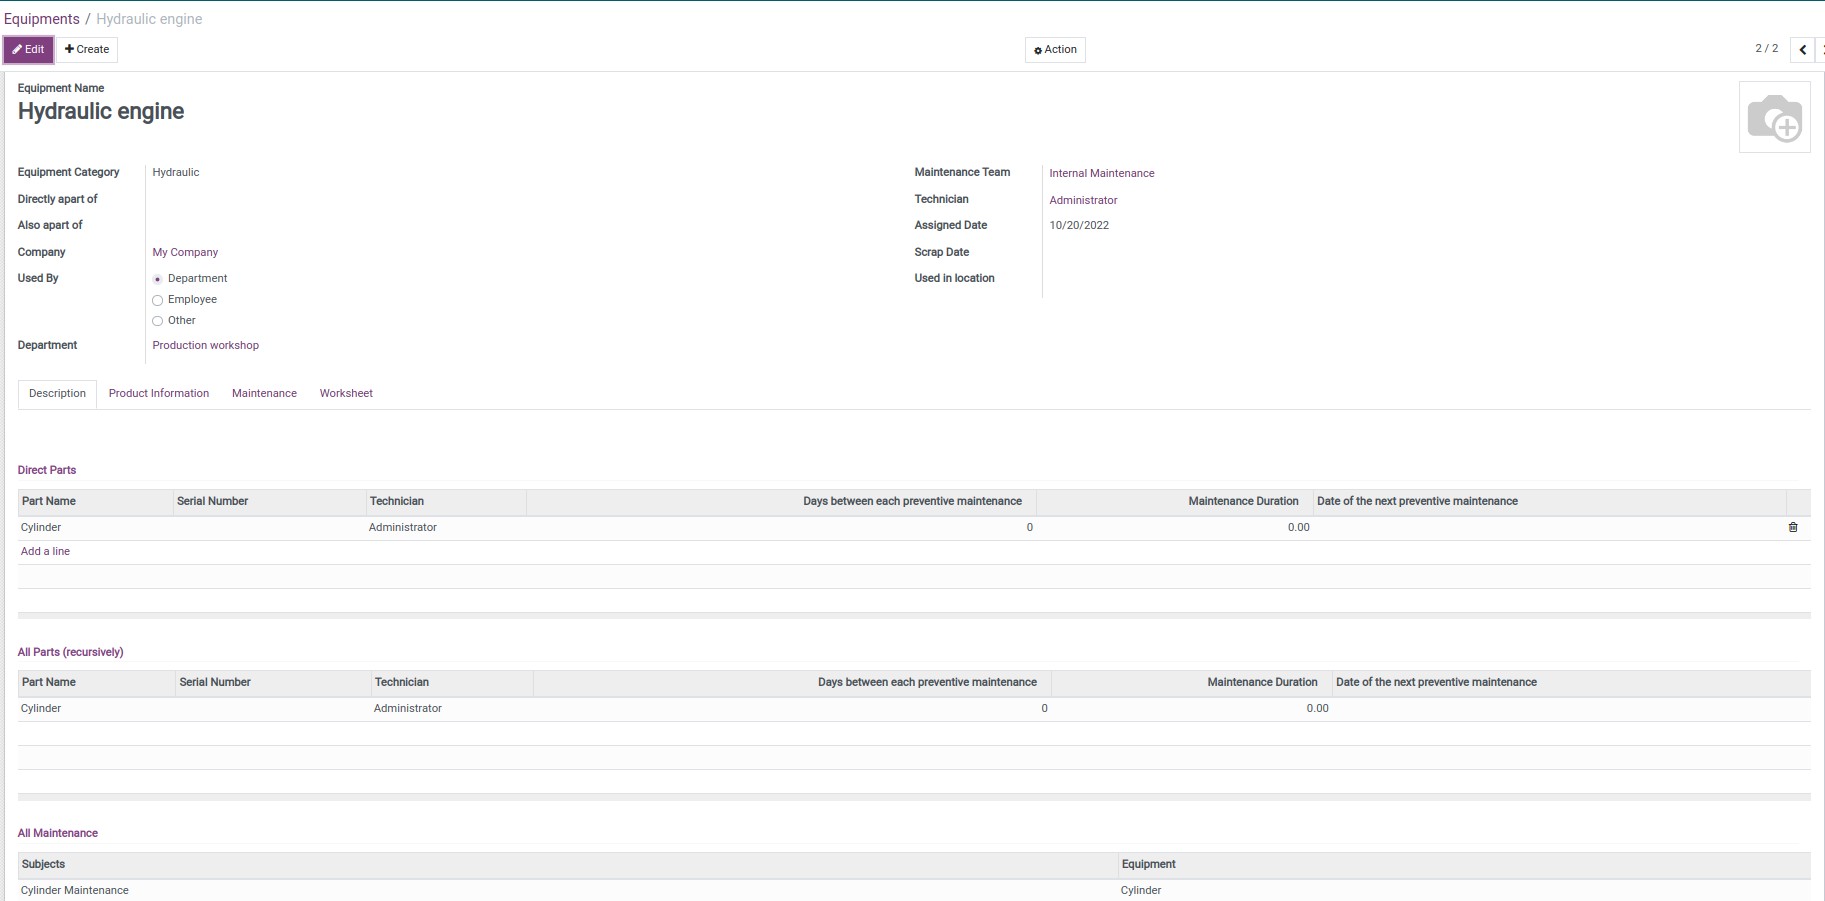Sort Direct Parts by Part Name header

tap(49, 502)
